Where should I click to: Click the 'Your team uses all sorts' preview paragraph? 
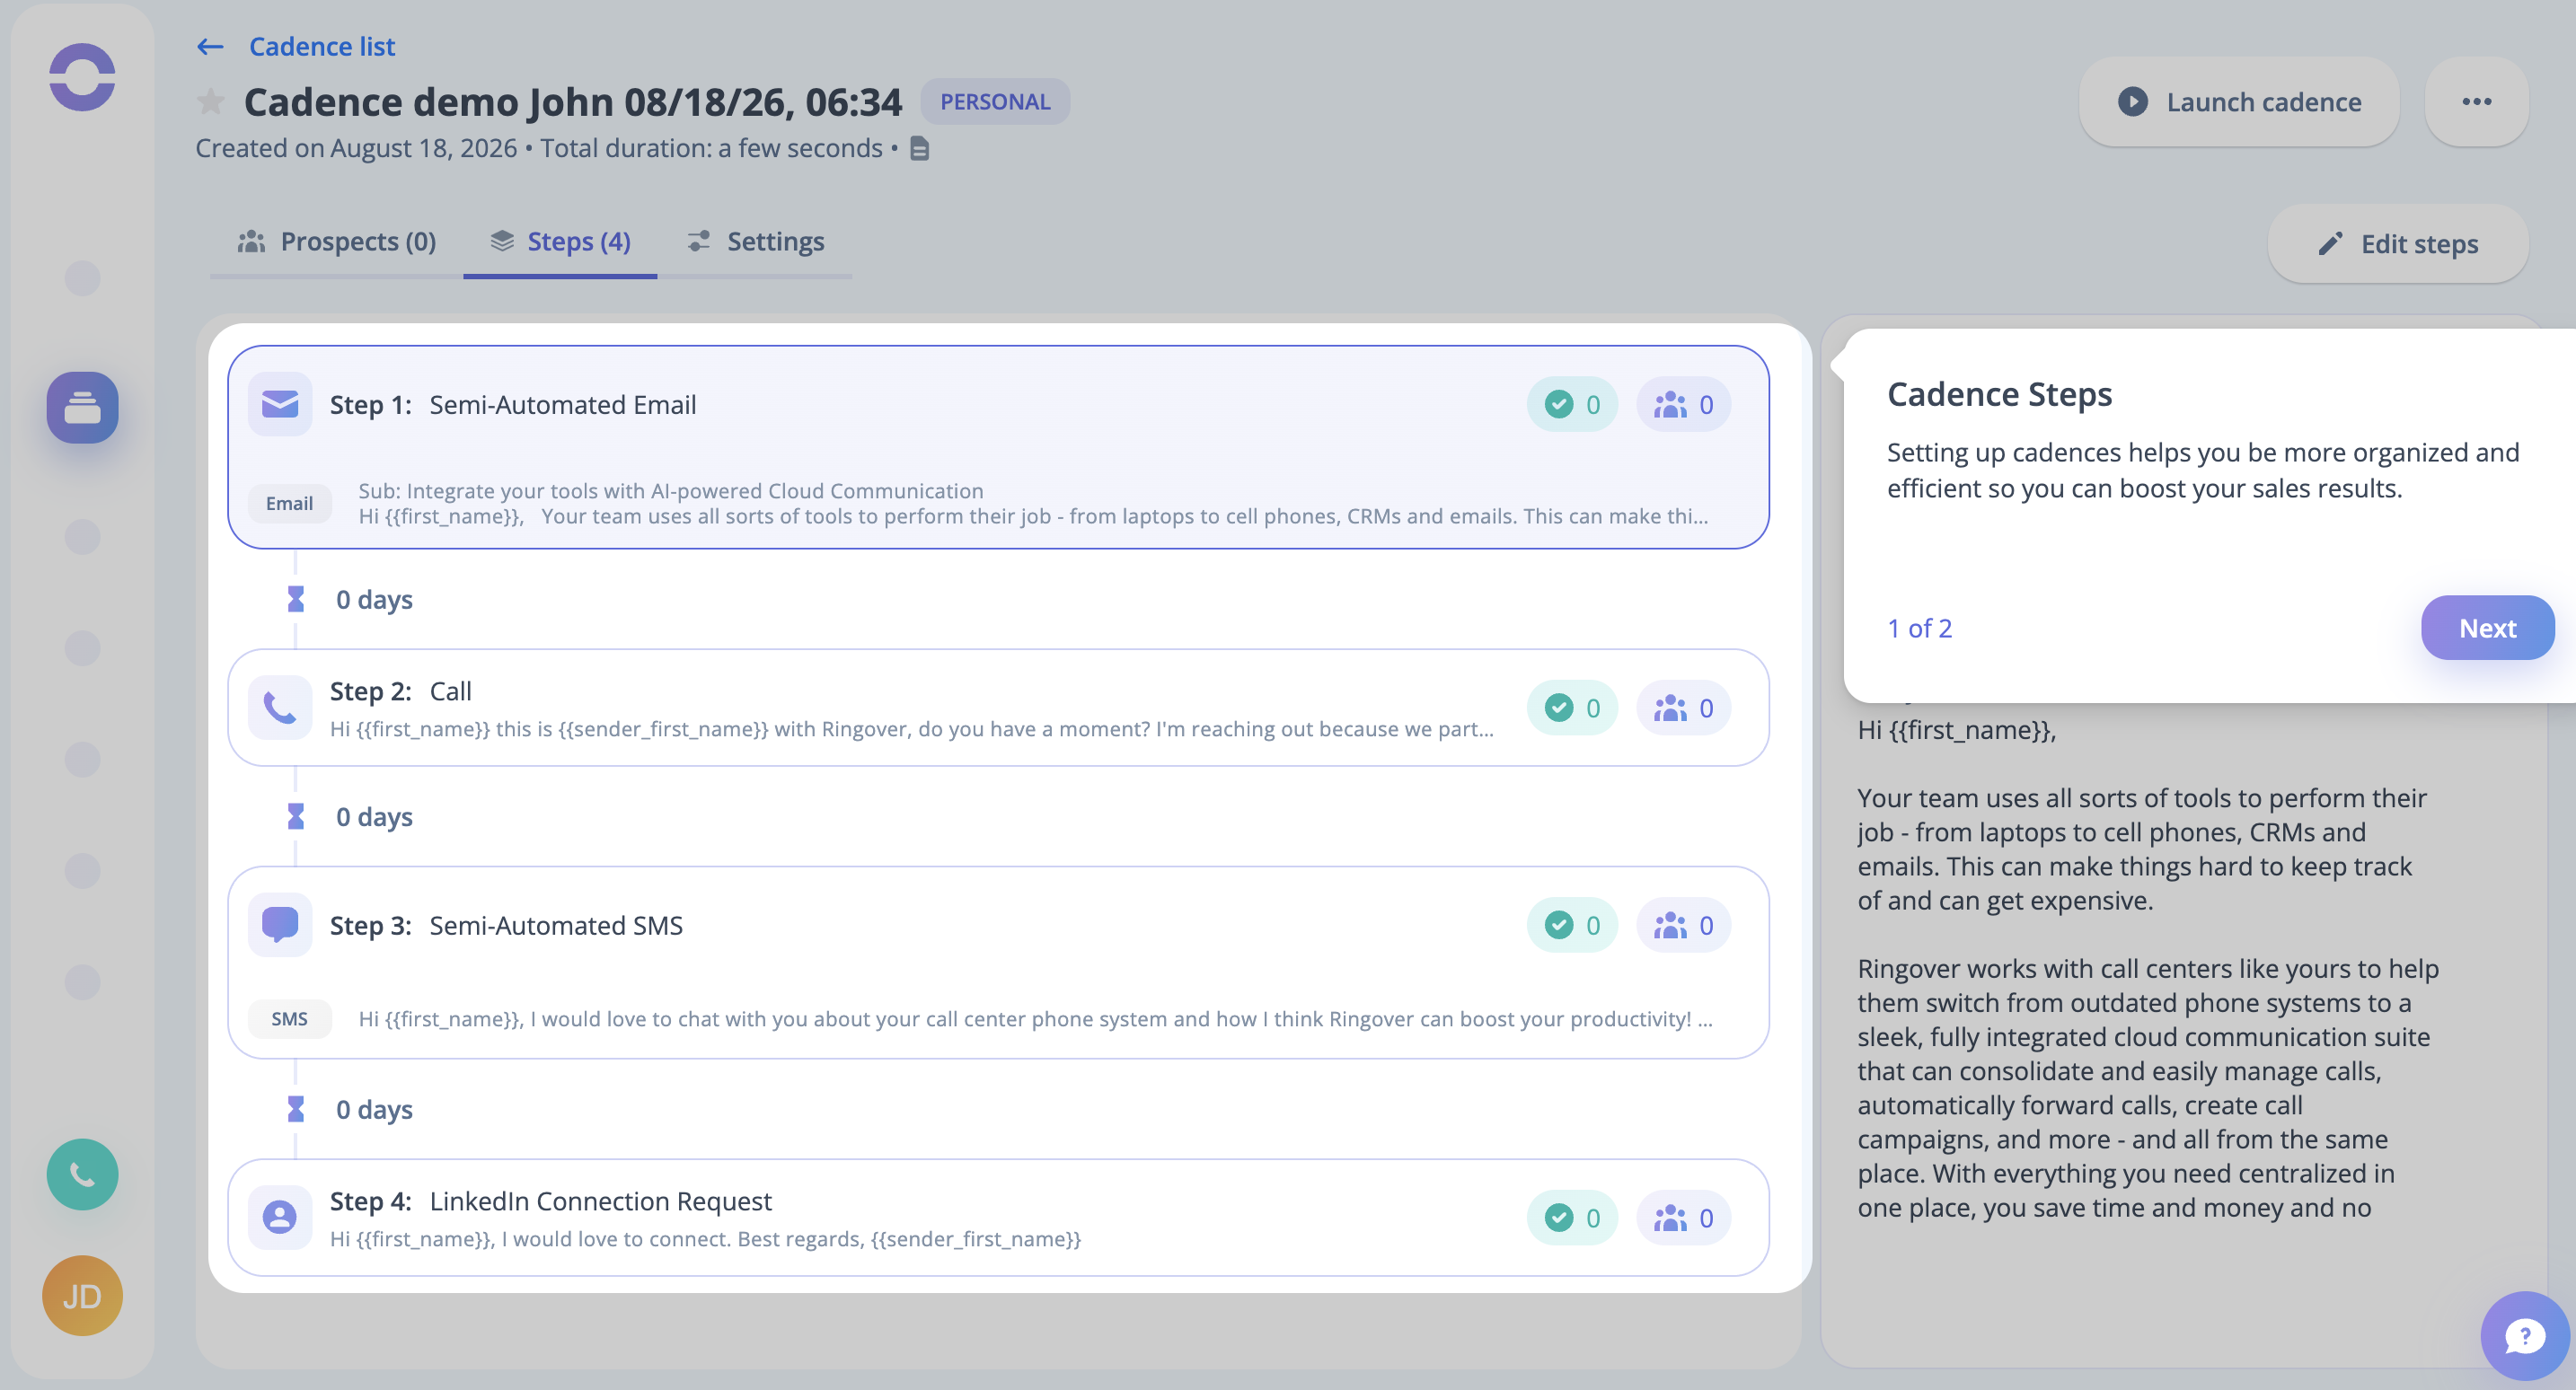click(2142, 849)
